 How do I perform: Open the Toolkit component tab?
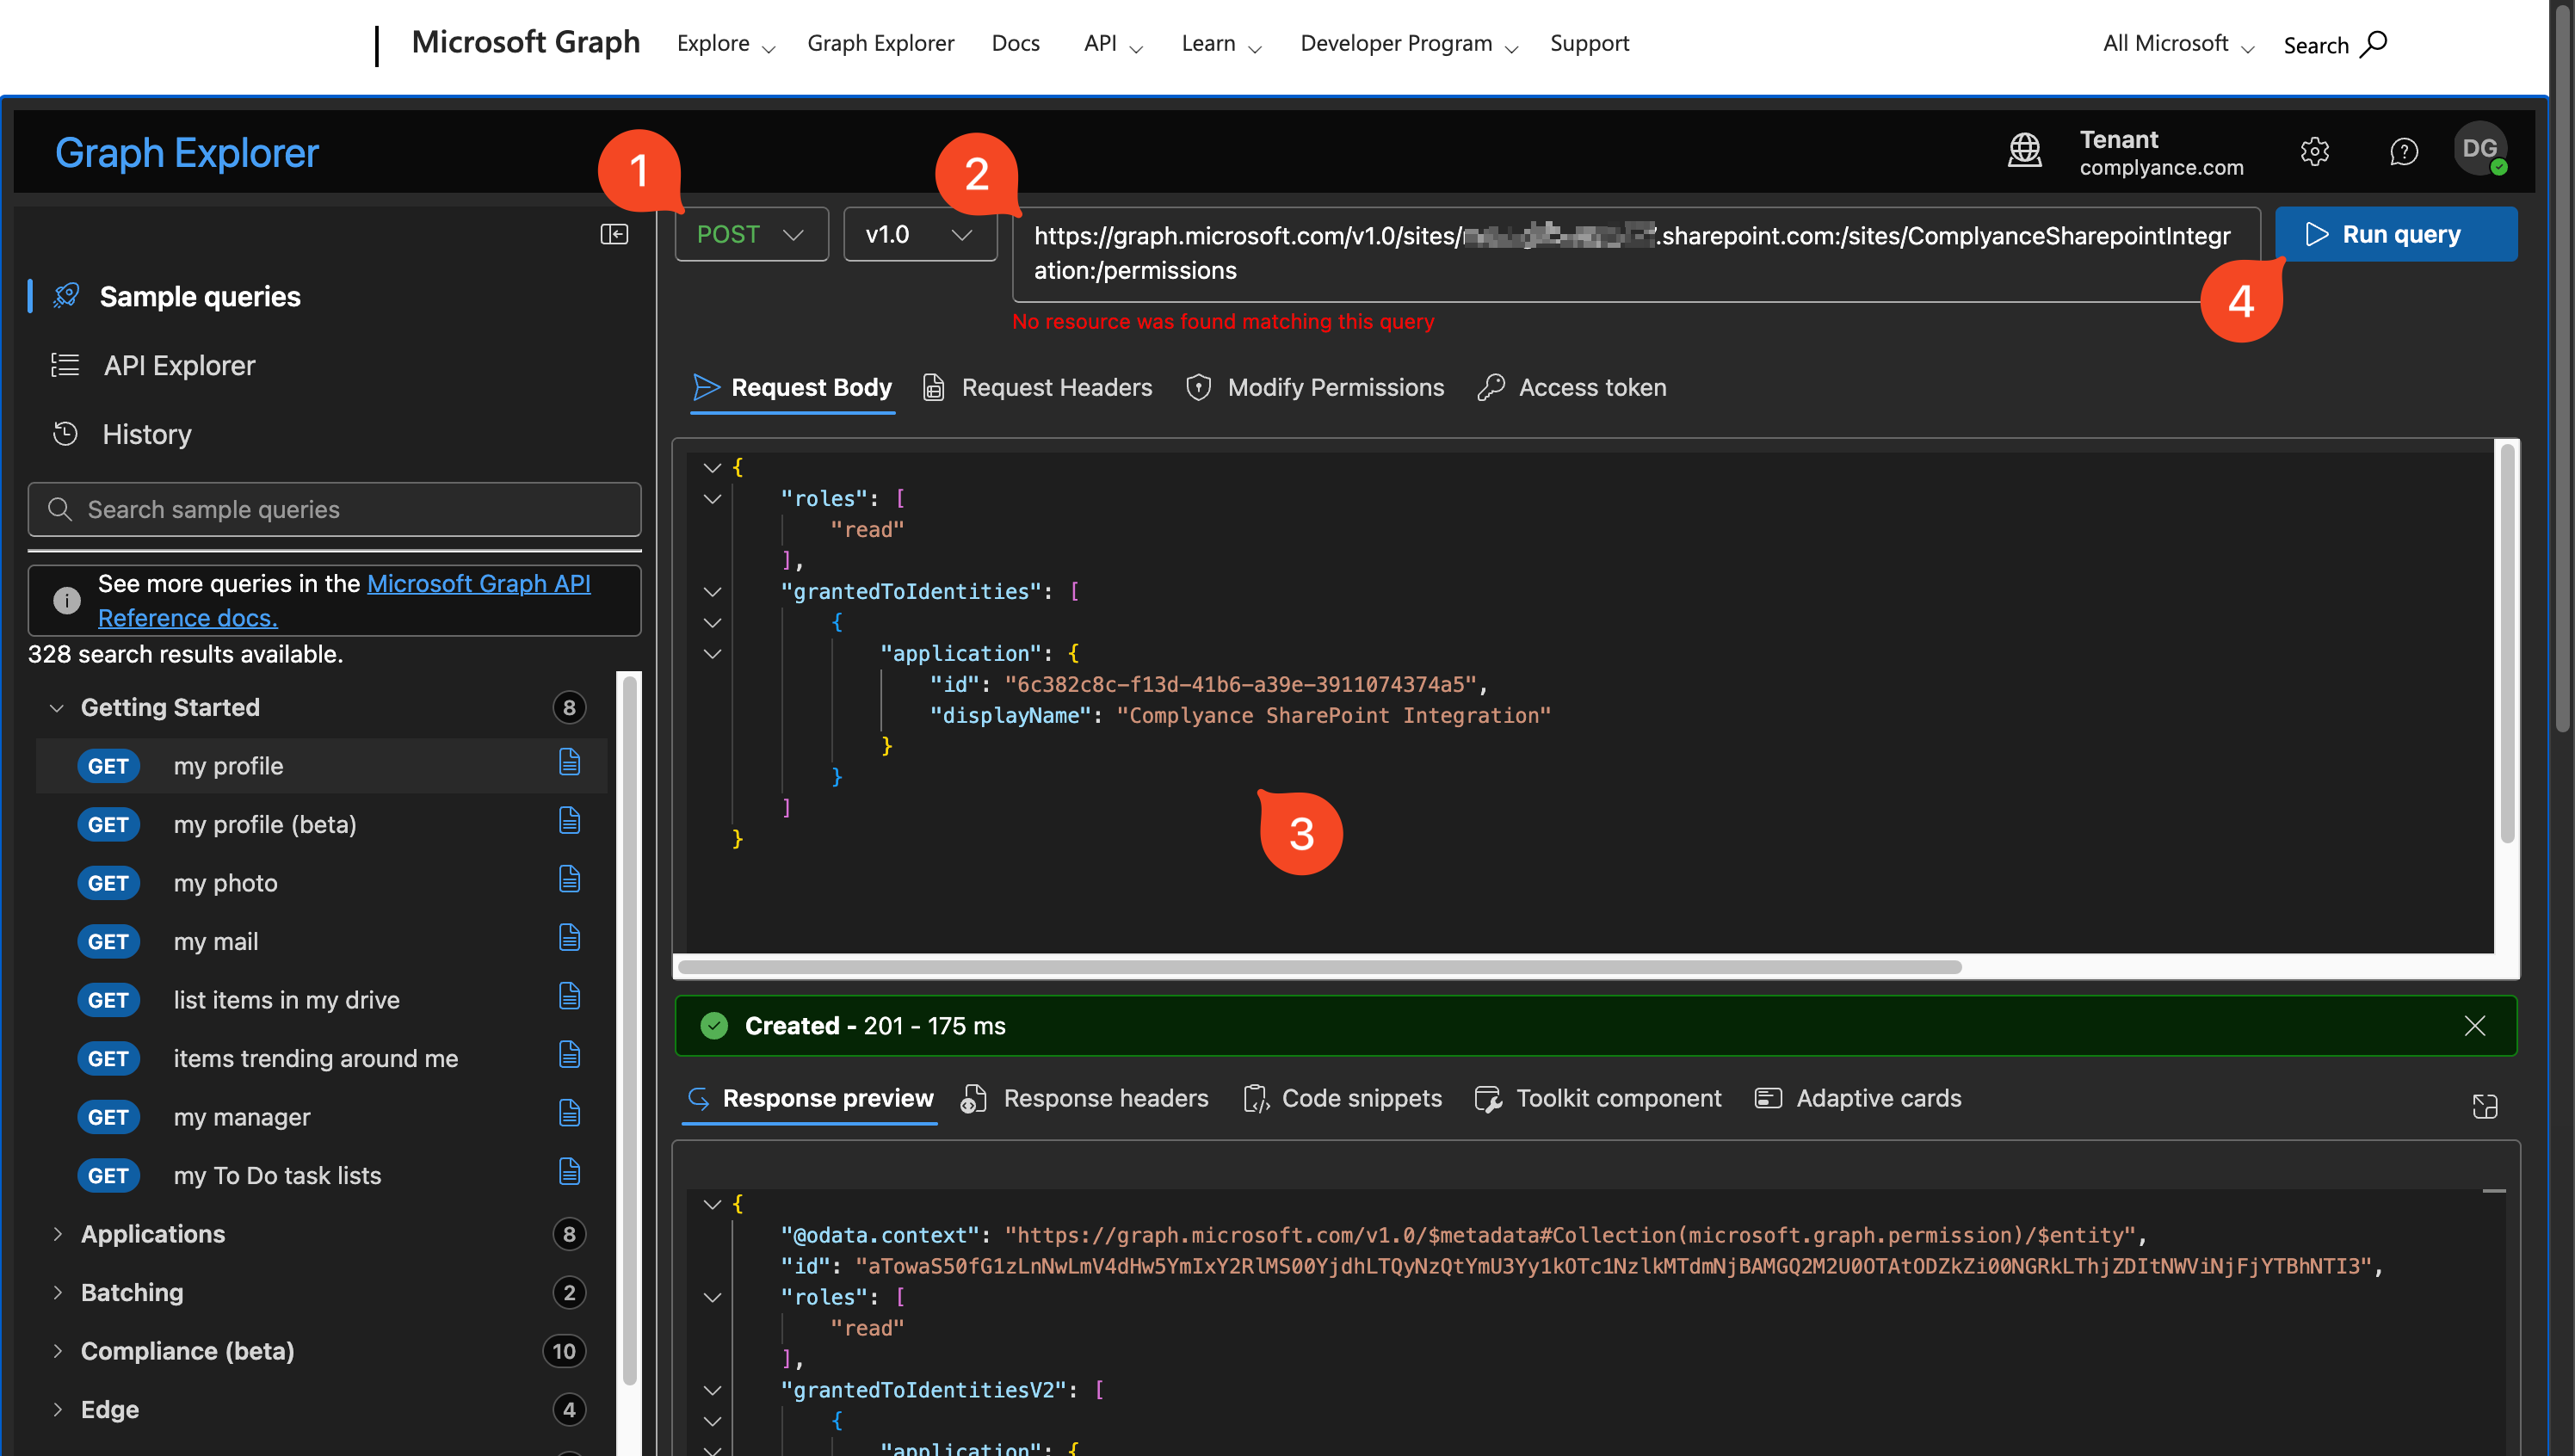[x=1598, y=1098]
